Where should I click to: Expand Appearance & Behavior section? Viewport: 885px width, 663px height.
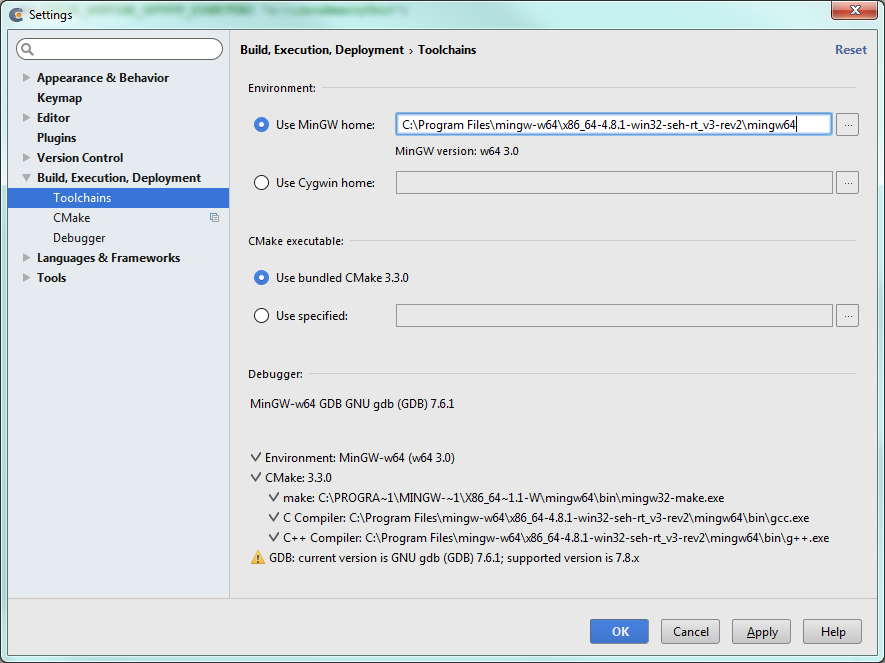26,77
